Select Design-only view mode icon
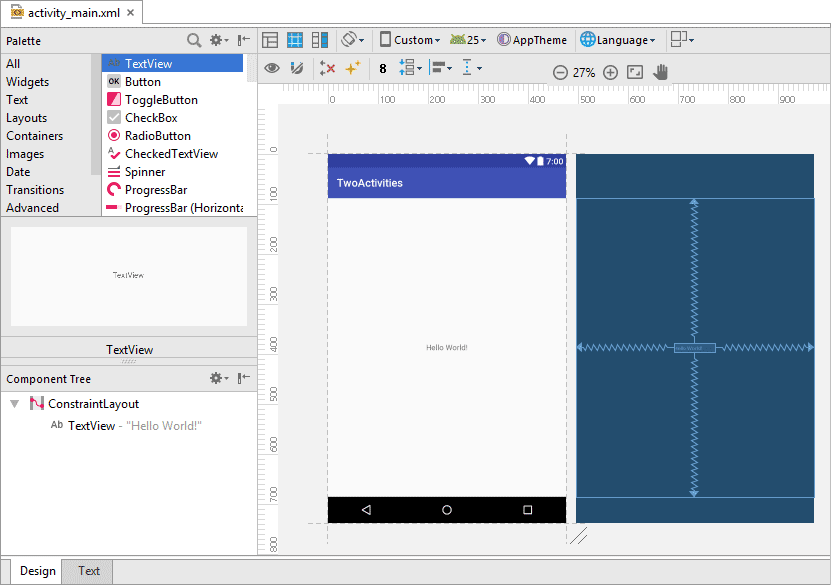Screen dimensions: 831x585 [270, 40]
